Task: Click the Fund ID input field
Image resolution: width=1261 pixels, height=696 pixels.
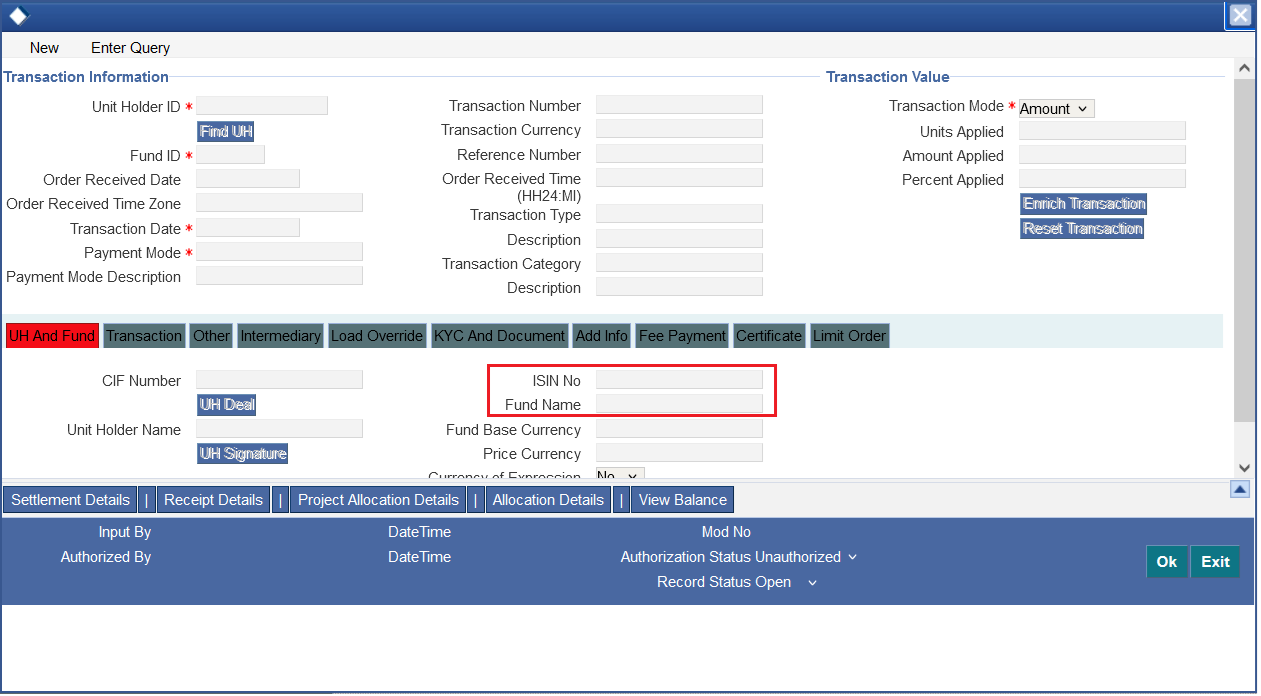Action: point(230,155)
